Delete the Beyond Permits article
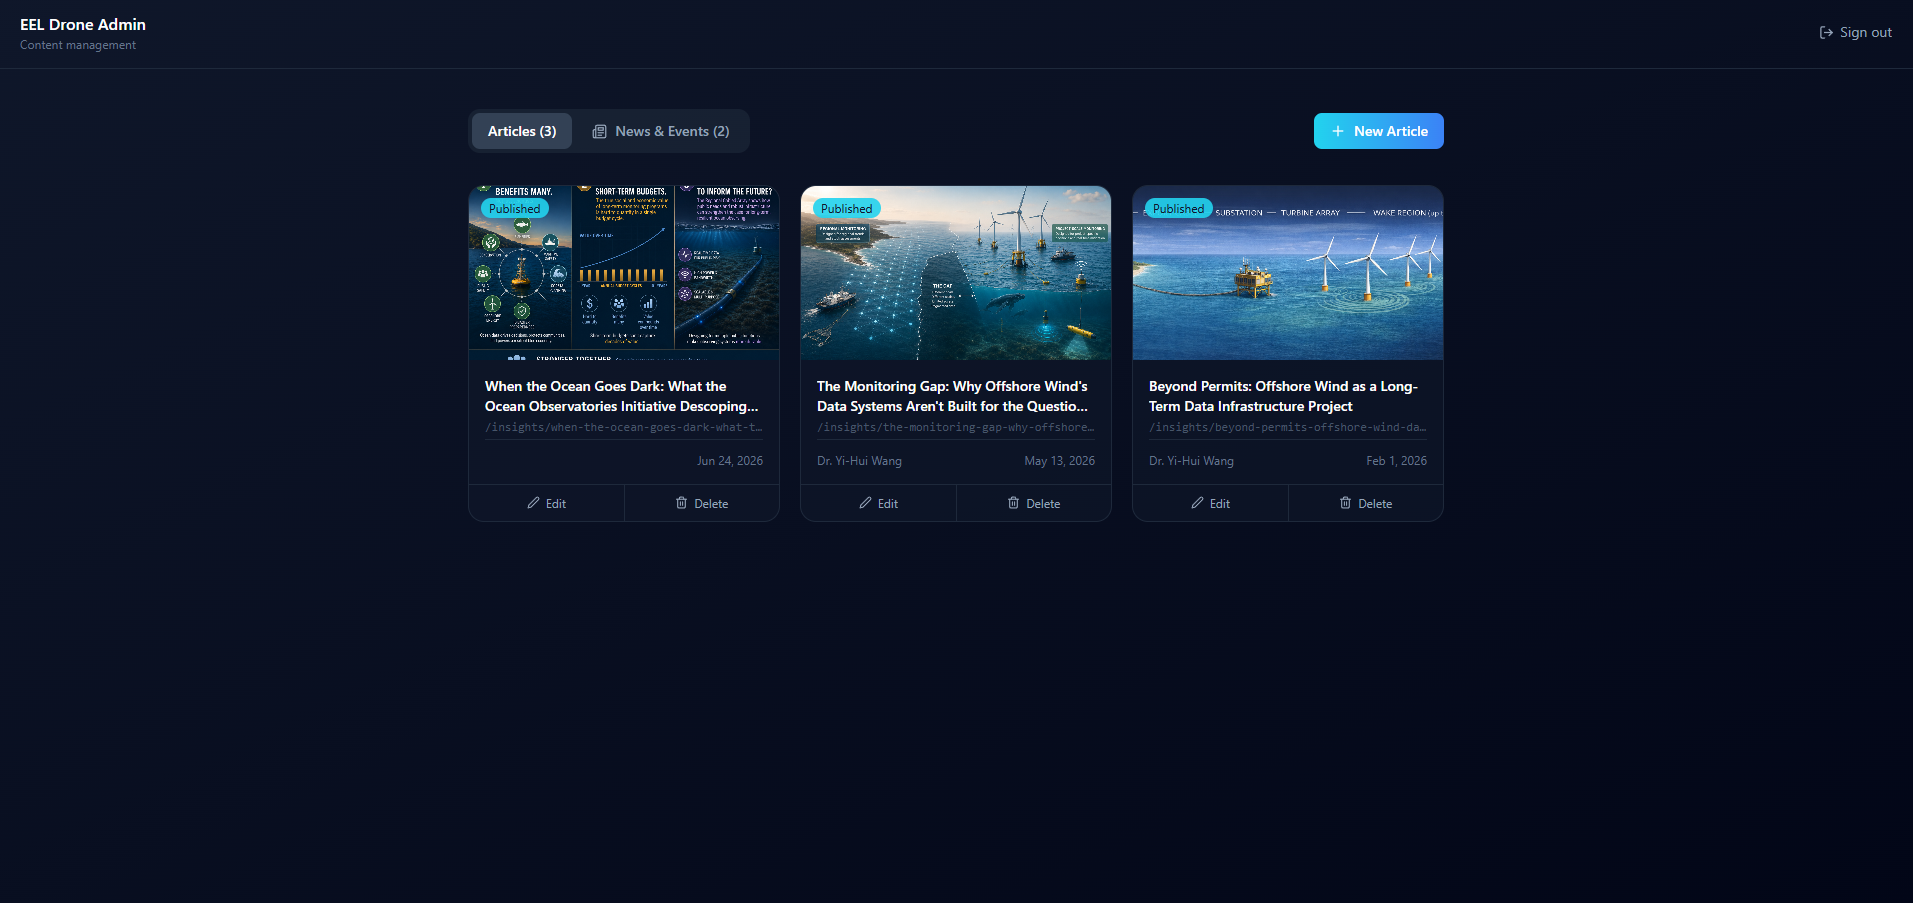Viewport: 1913px width, 903px height. pos(1366,503)
